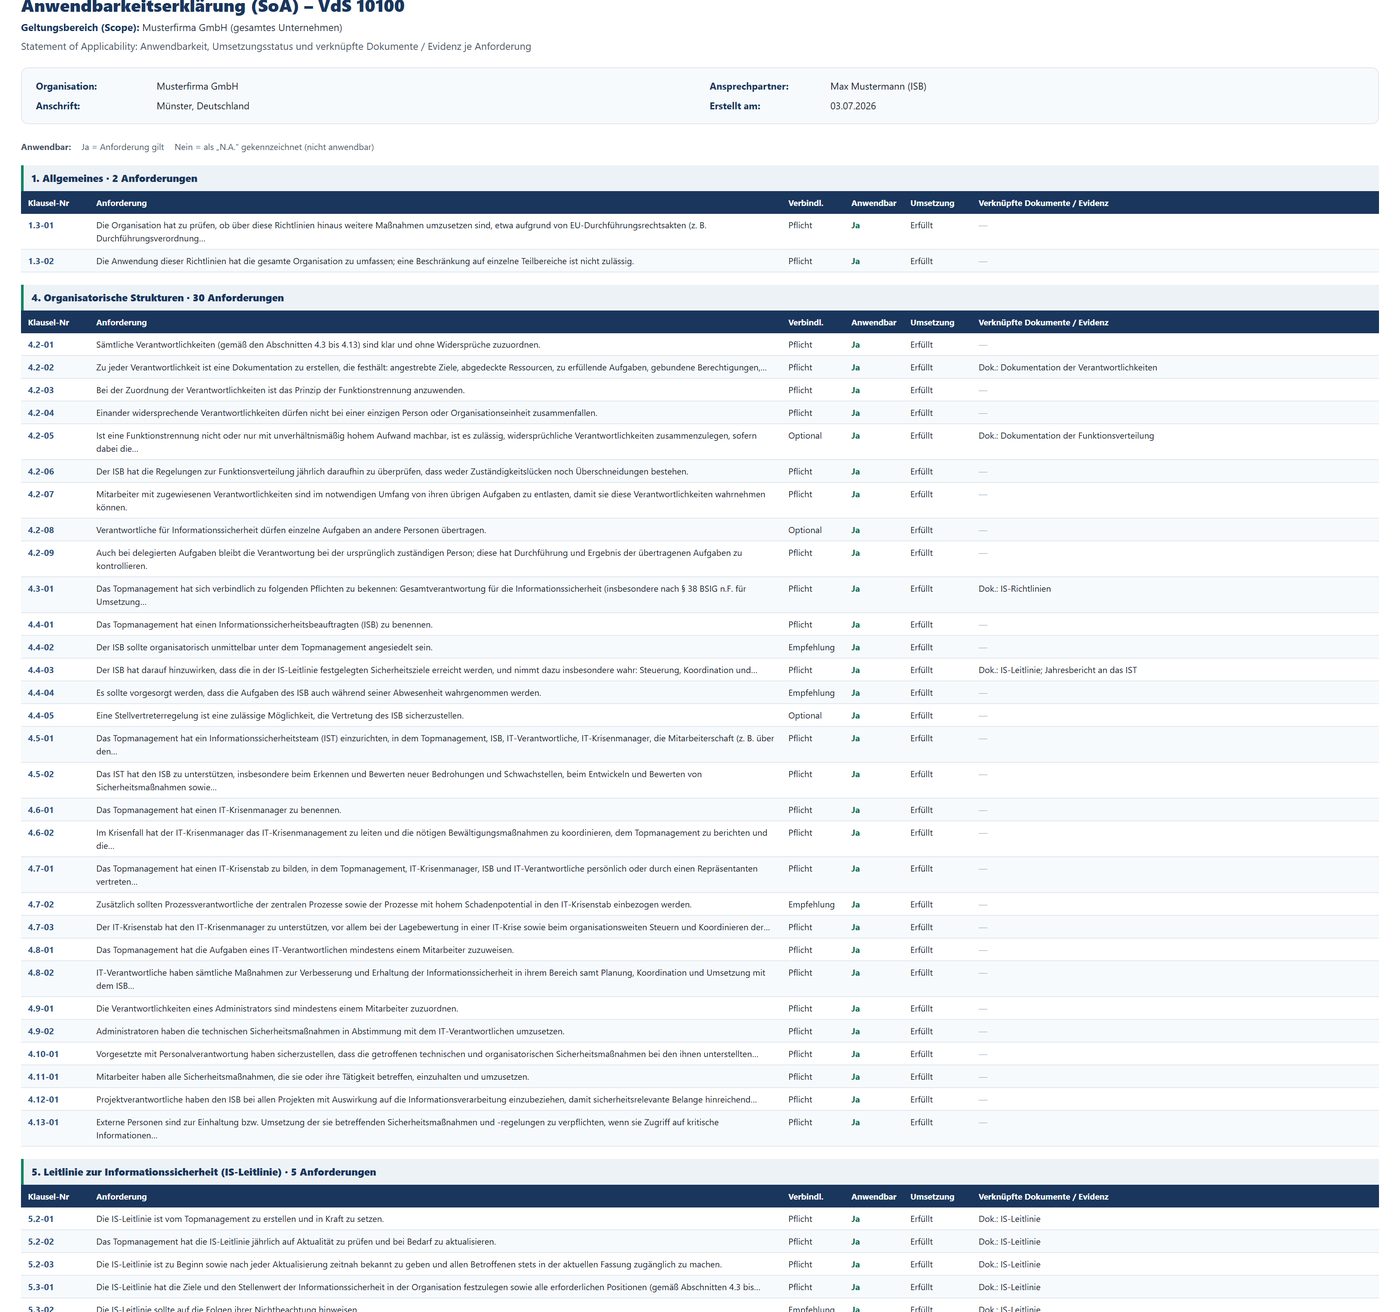This screenshot has width=1400, height=1312.
Task: Click clause number 5.3-01
Action: point(41,1288)
